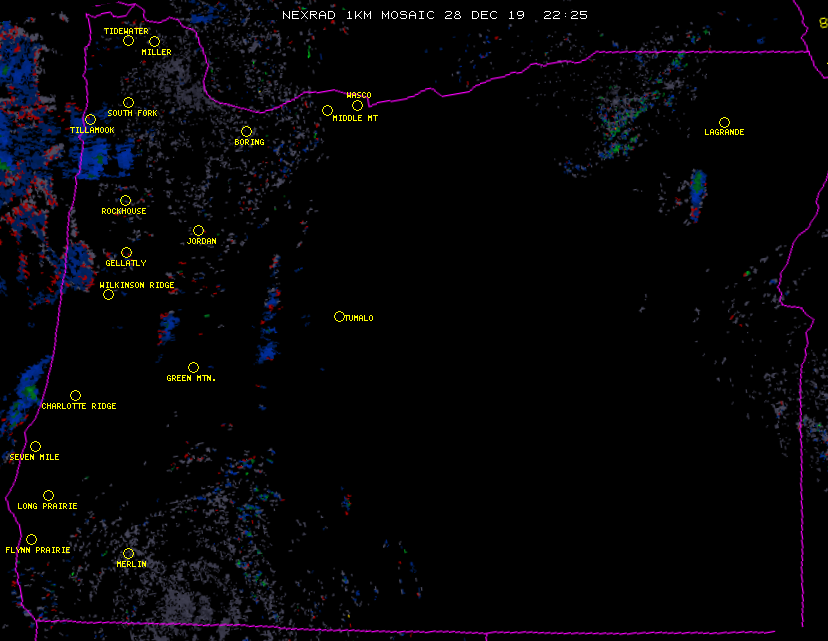Select the Miller station circle marker

tap(154, 42)
